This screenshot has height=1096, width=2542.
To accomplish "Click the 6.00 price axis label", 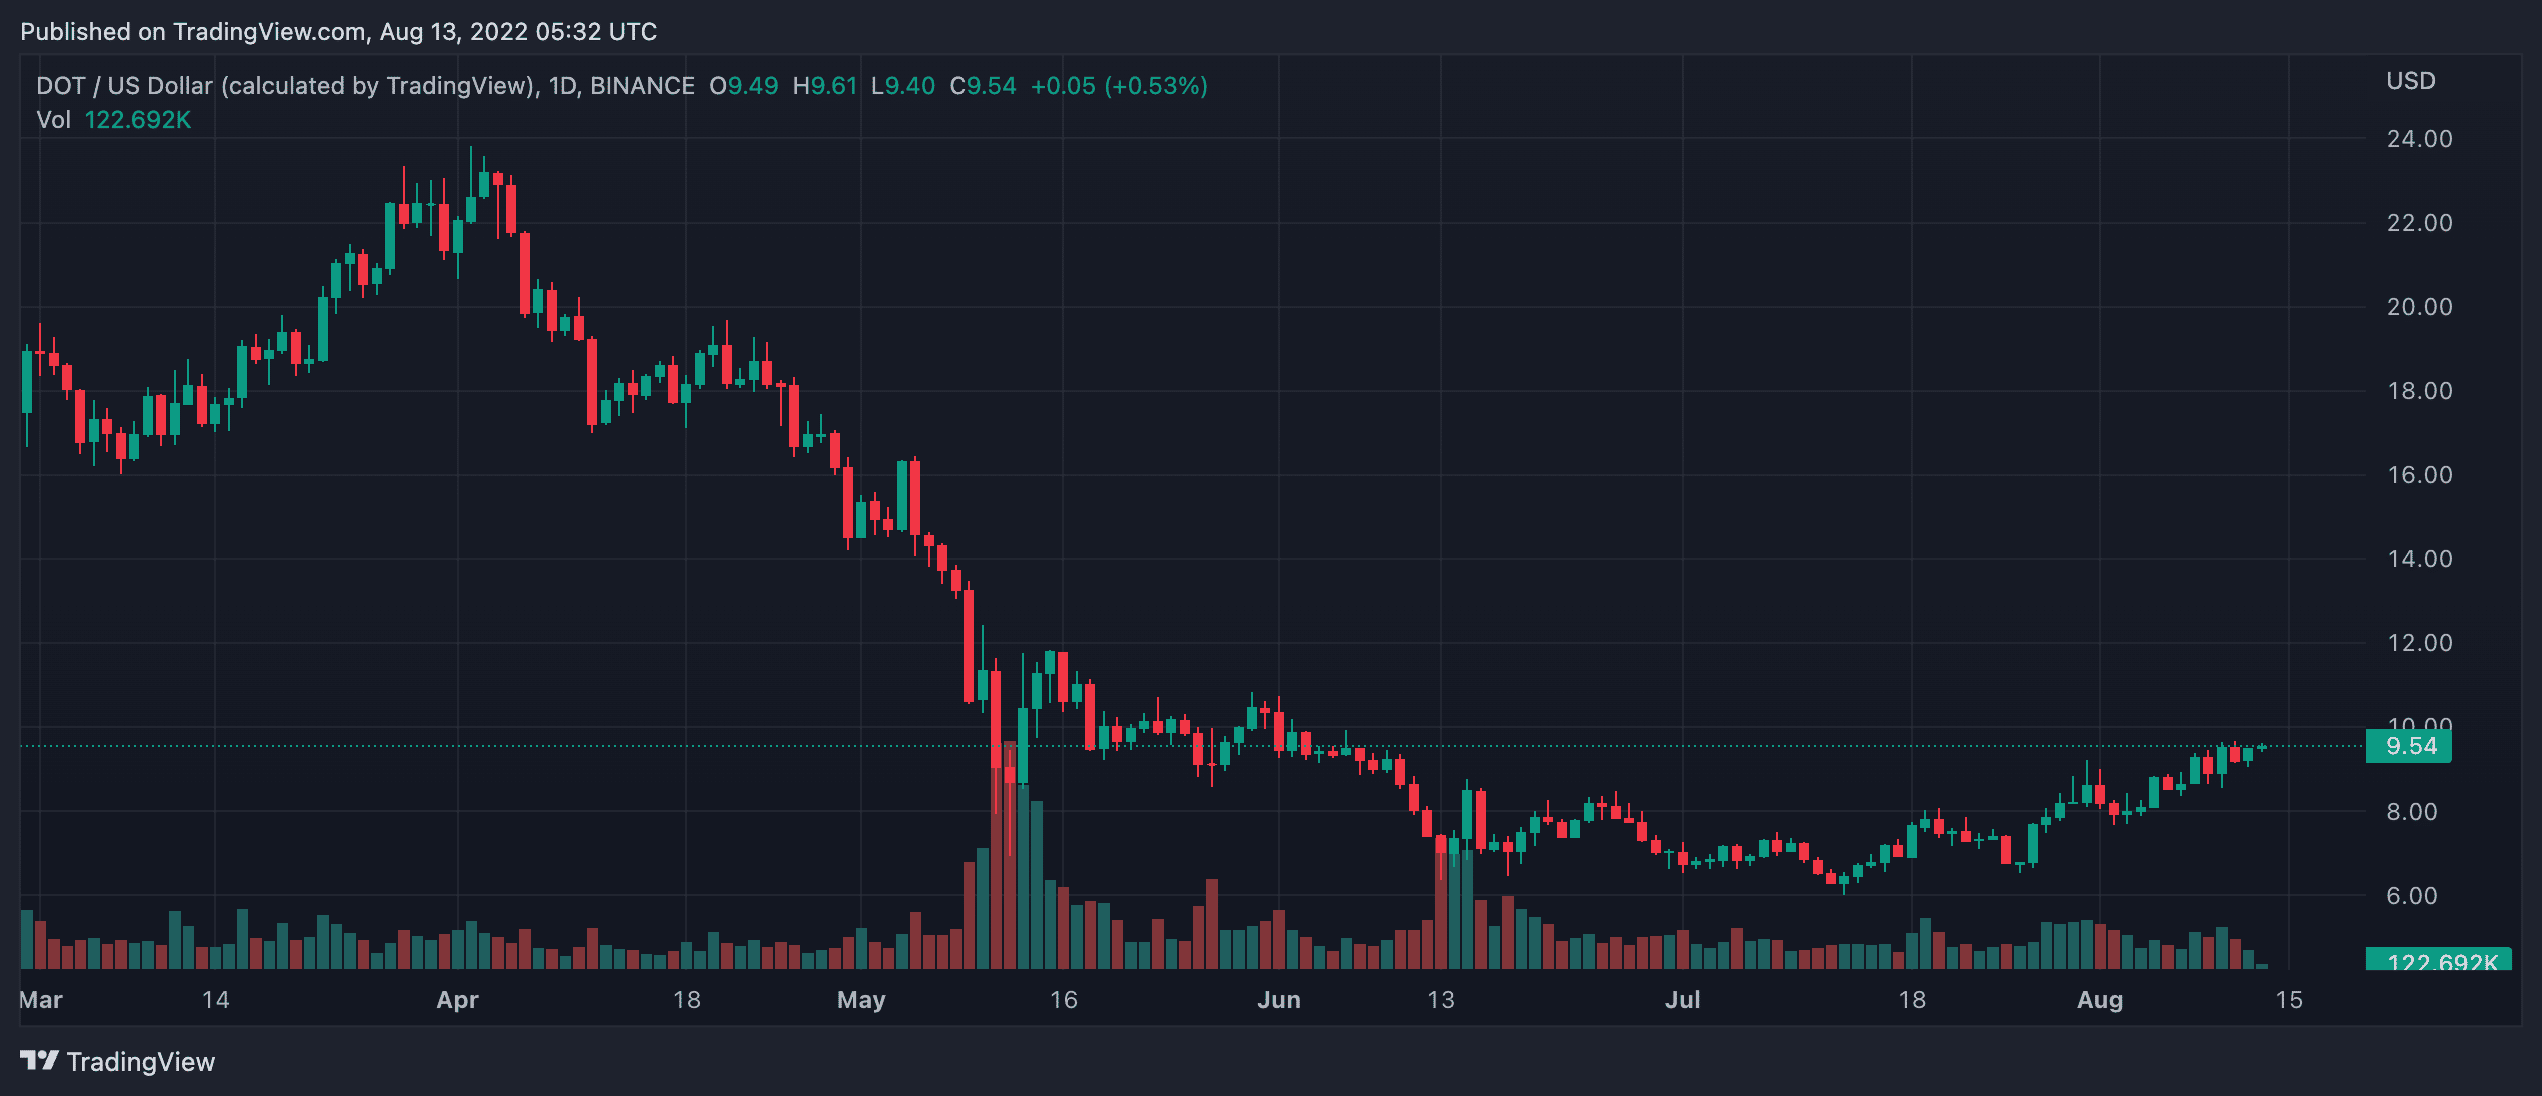I will 2411,896.
